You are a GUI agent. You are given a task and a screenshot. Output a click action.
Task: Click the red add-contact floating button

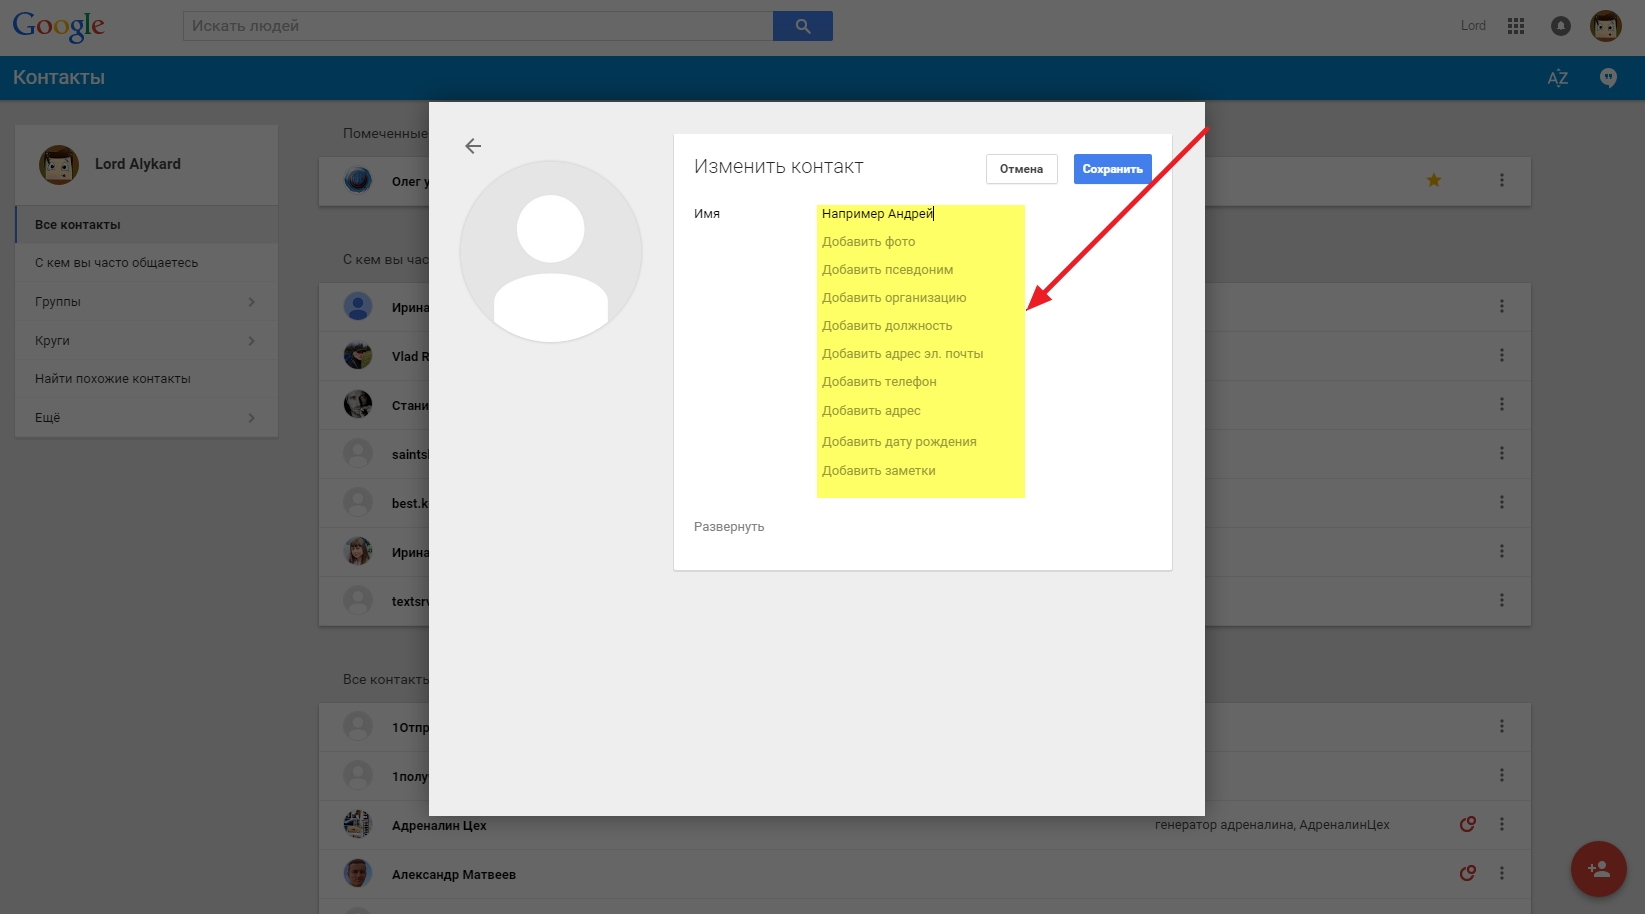[1598, 869]
